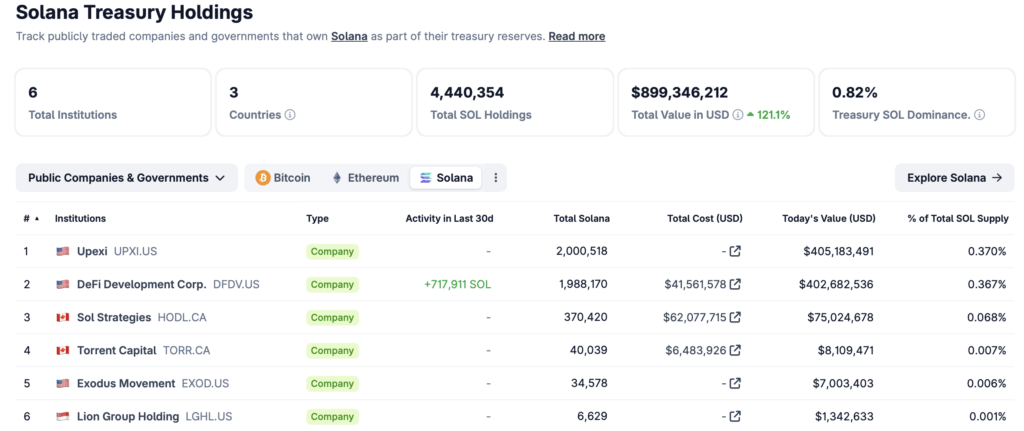The width and height of the screenshot is (1024, 431).
Task: Click info icon next to Countries
Action: [290, 115]
